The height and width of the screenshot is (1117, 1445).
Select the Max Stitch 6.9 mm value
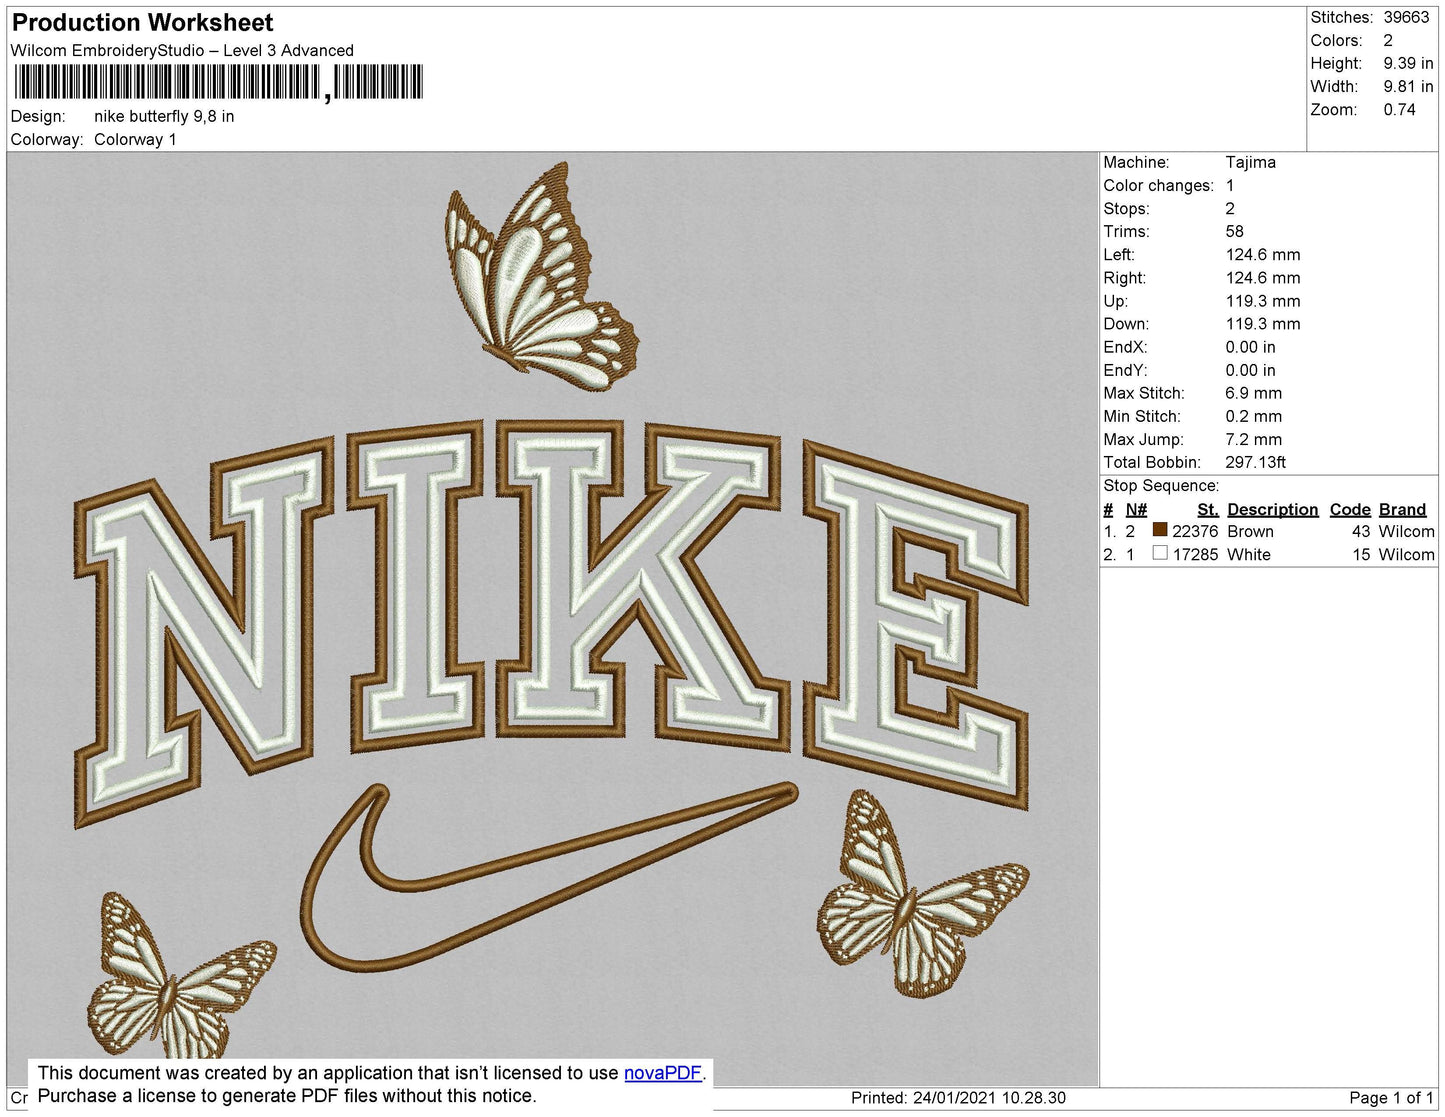click(x=1253, y=393)
